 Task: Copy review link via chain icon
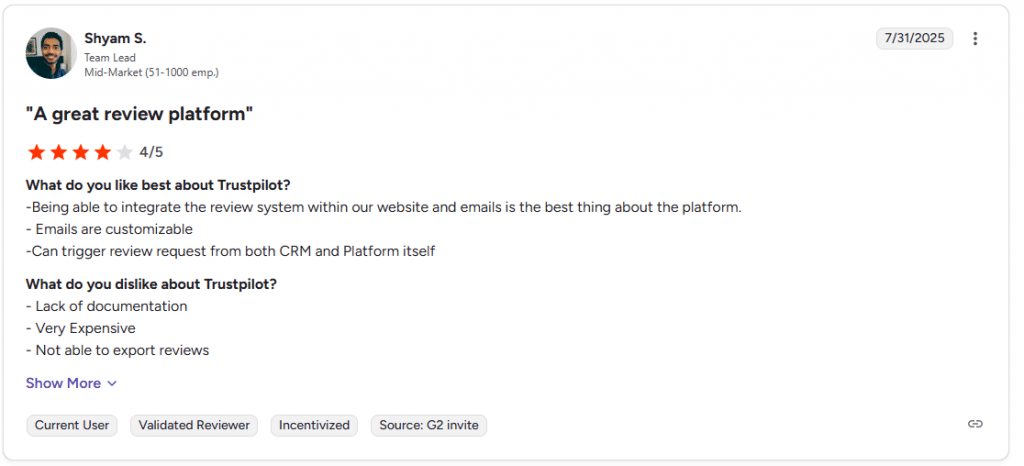975,424
